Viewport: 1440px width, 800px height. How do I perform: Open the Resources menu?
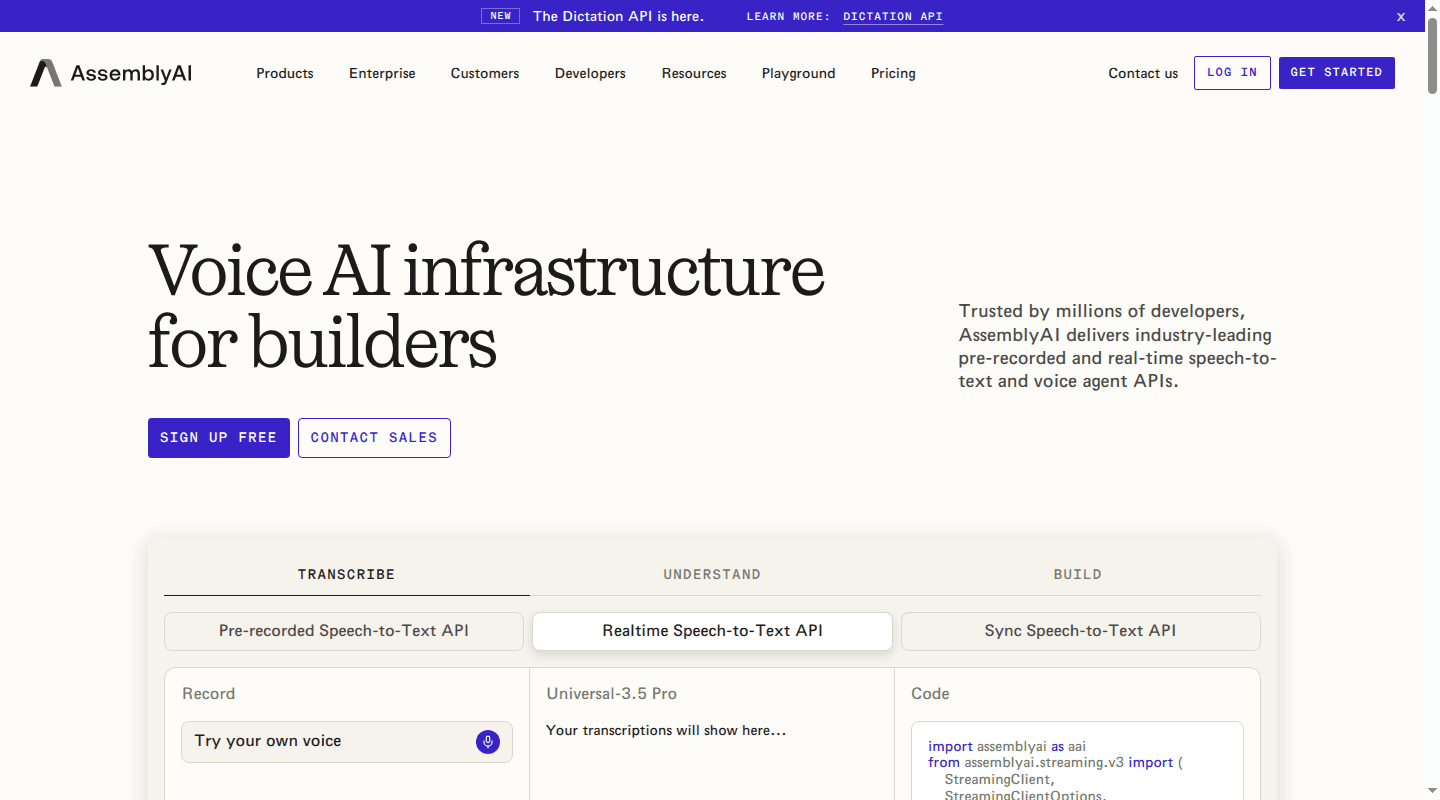point(694,73)
